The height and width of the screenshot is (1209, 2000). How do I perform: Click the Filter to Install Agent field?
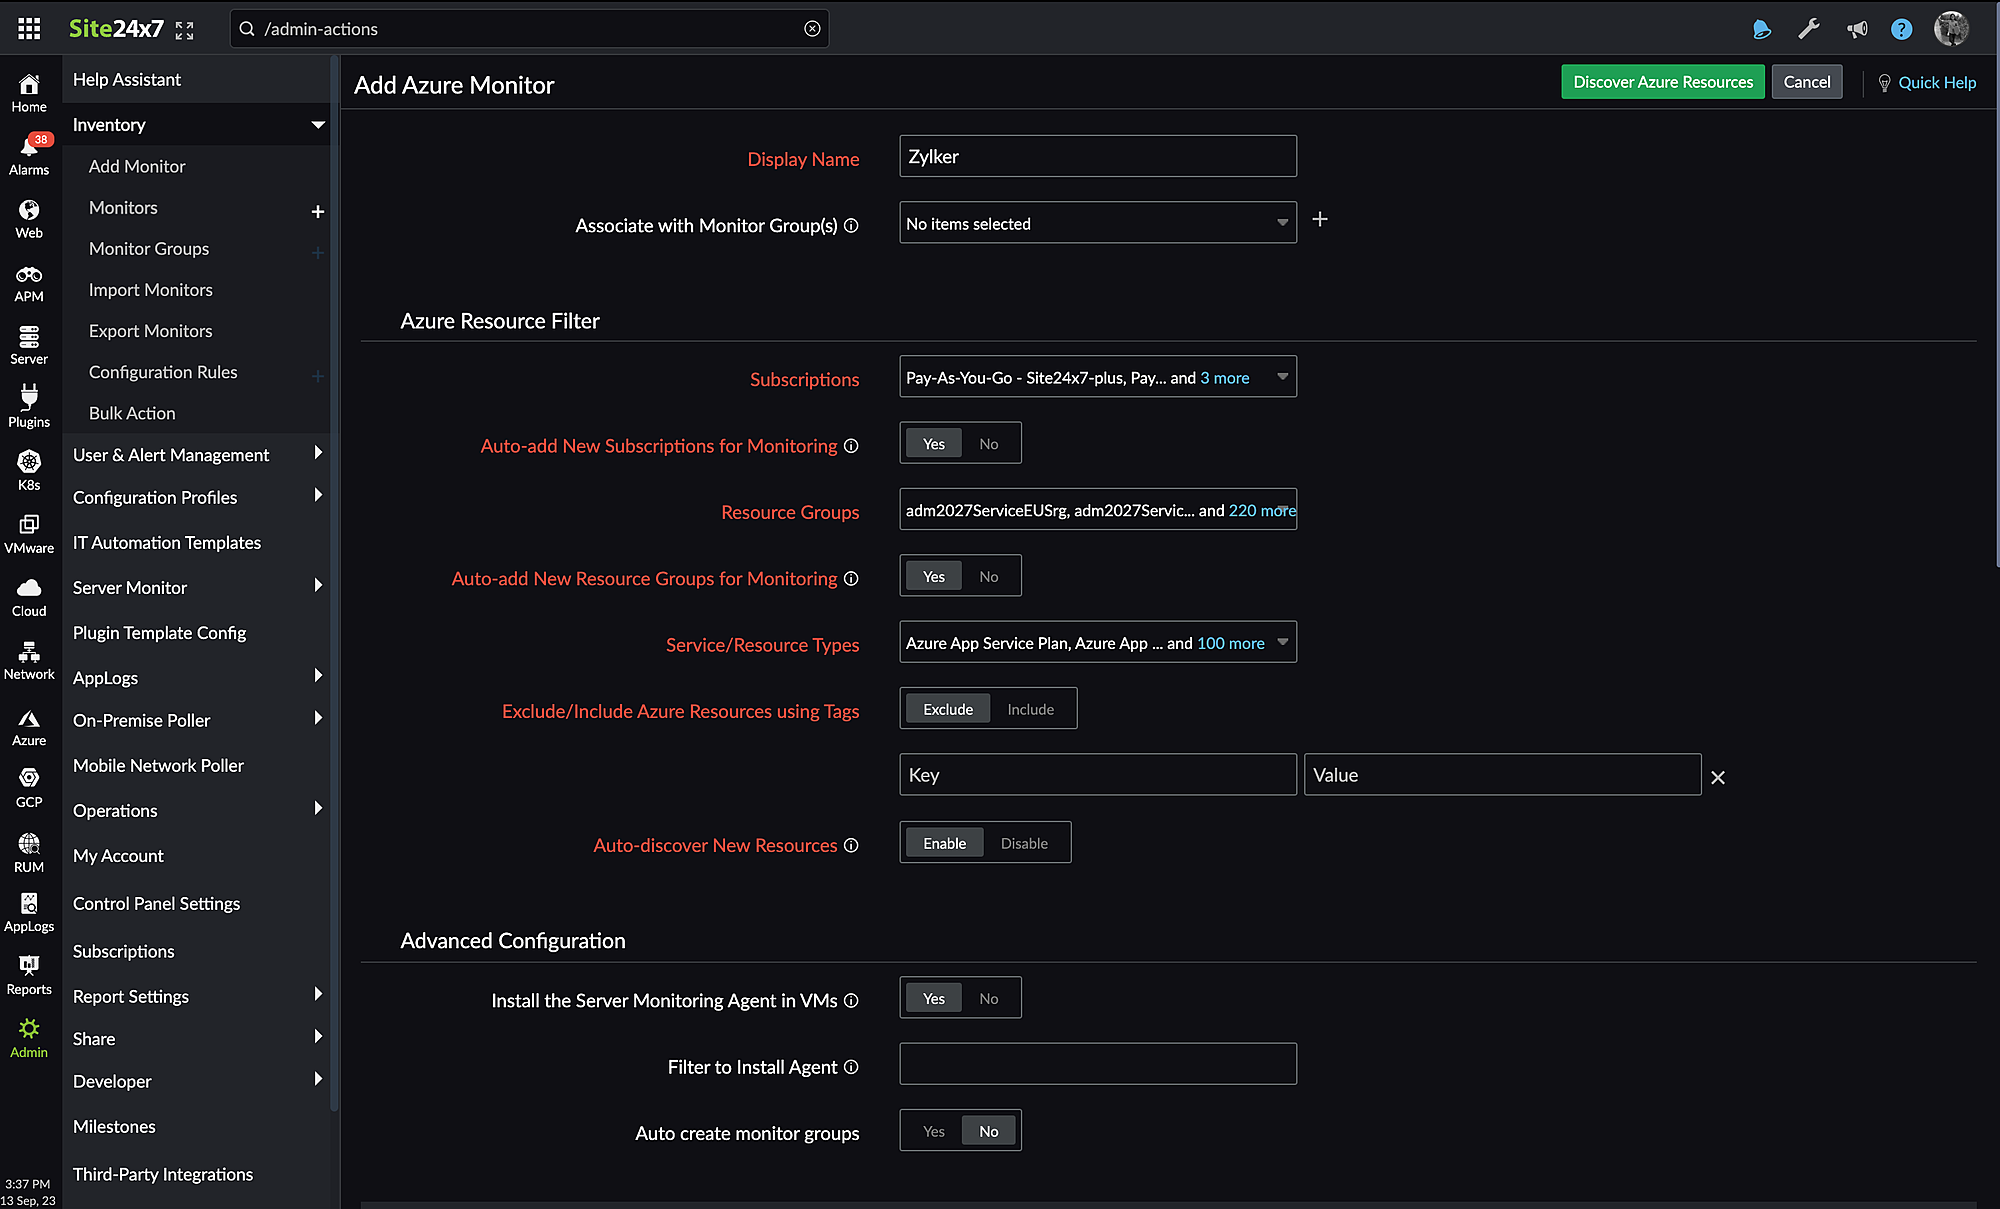[x=1098, y=1064]
